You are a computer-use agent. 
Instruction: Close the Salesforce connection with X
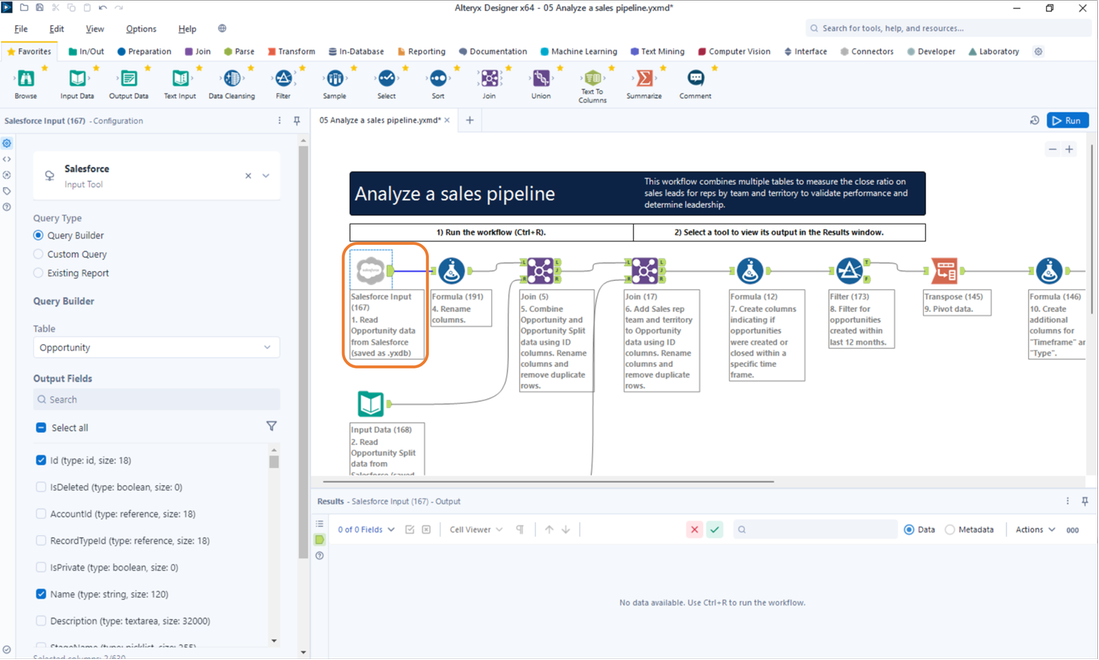point(248,176)
